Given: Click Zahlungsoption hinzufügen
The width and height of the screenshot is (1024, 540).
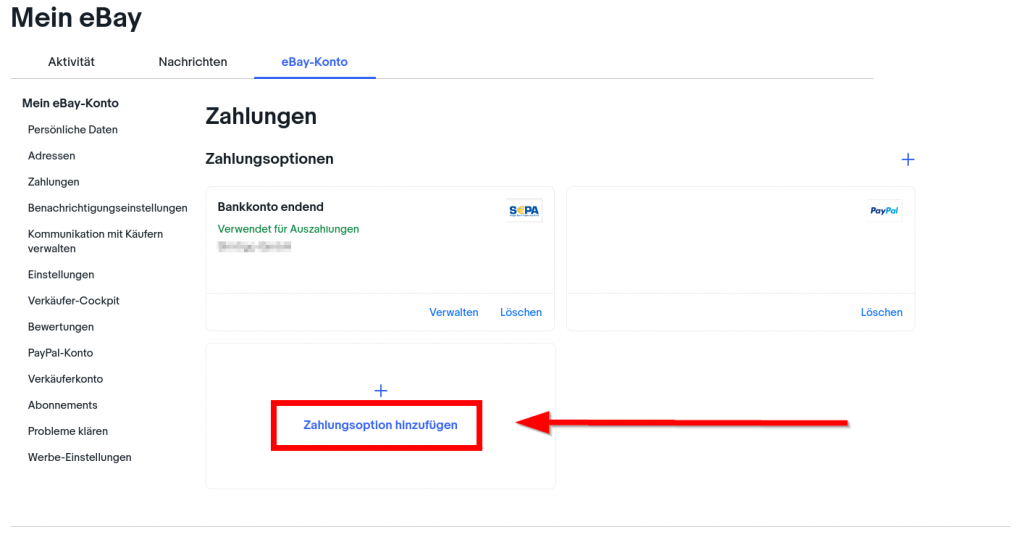Looking at the screenshot, I should [380, 425].
